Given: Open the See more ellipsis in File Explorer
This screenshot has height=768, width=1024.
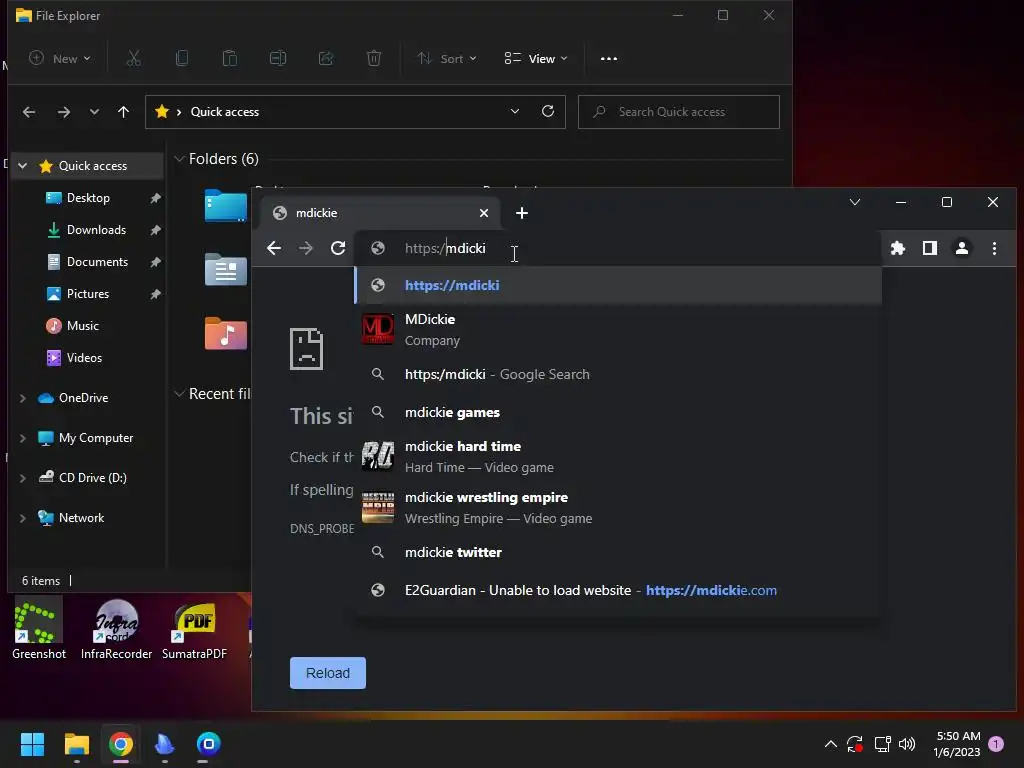Looking at the screenshot, I should pos(609,58).
